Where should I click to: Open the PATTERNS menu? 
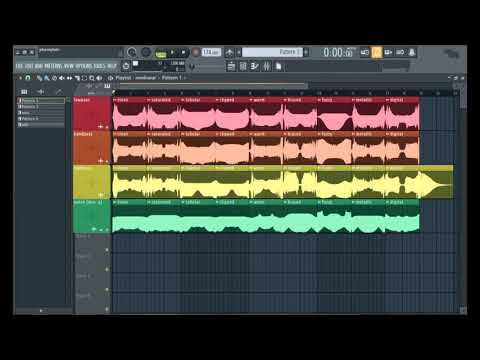pos(54,66)
